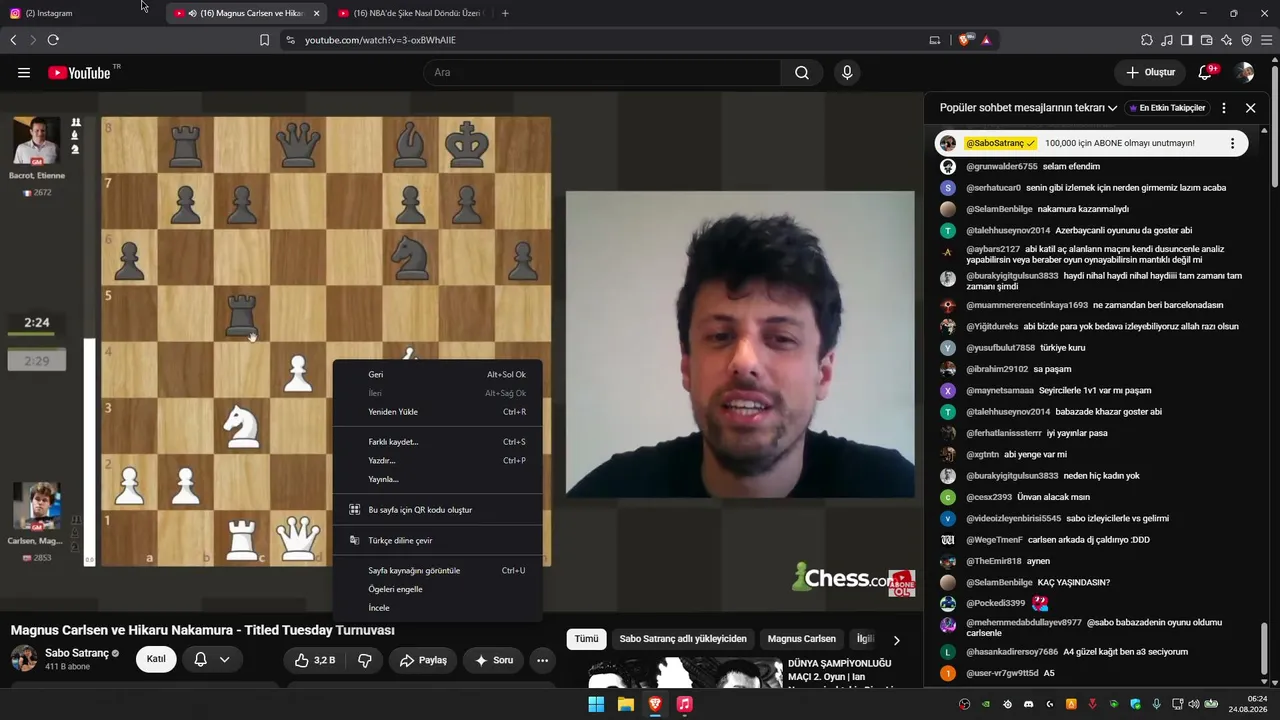Click the Katıl join button

[157, 659]
